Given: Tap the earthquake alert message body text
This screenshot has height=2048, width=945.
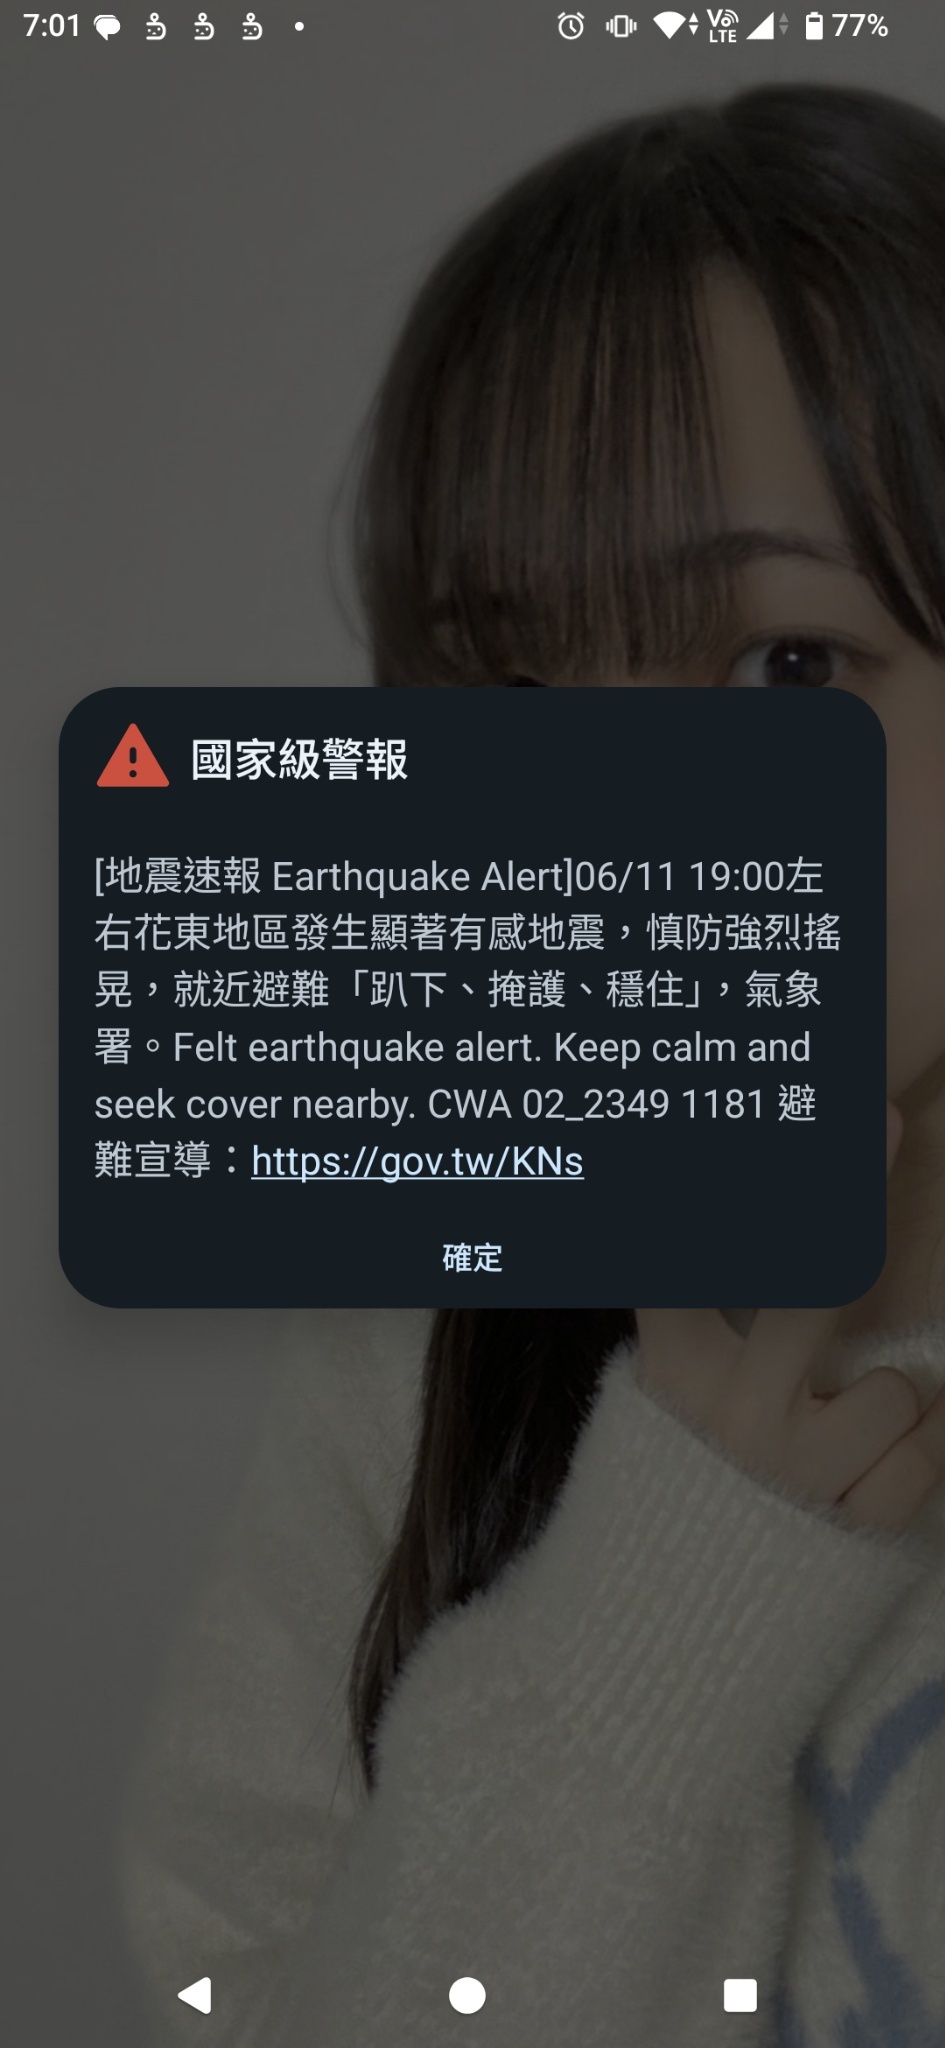Looking at the screenshot, I should point(468,1018).
